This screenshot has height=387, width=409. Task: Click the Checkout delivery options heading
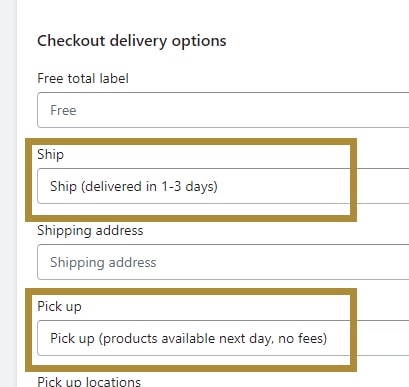coord(132,41)
